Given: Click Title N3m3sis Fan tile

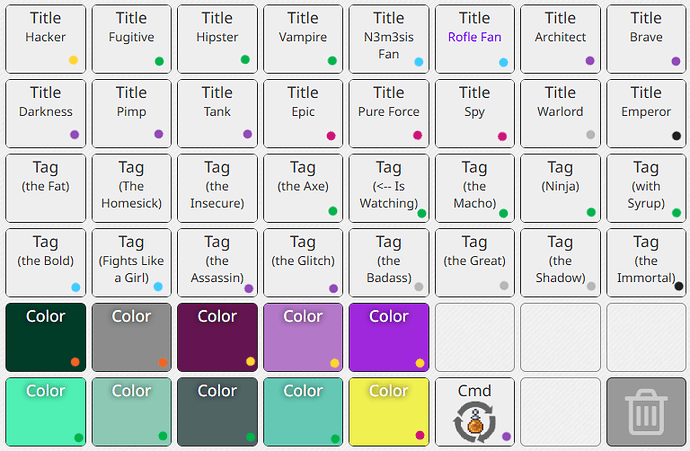Looking at the screenshot, I should coord(389,39).
